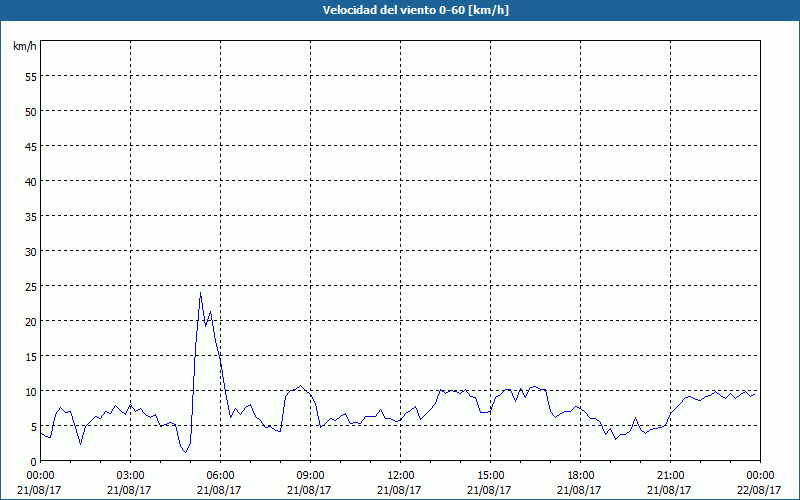Click the '21:00' time axis label

670,476
